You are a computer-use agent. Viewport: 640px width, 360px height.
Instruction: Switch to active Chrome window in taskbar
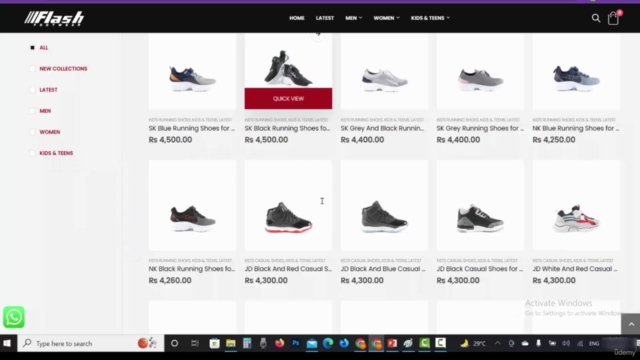click(376, 343)
